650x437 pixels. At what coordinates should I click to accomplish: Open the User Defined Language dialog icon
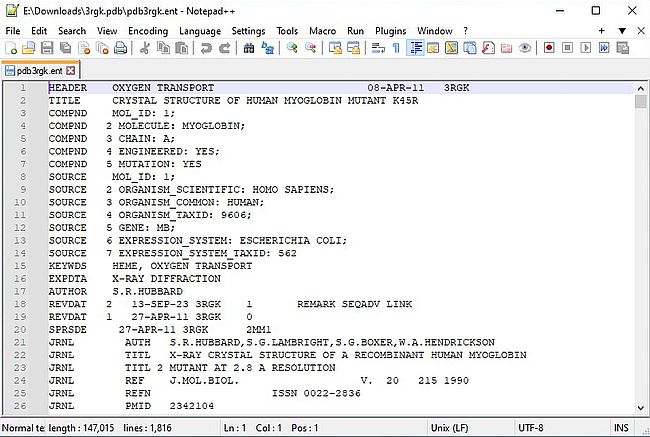433,48
